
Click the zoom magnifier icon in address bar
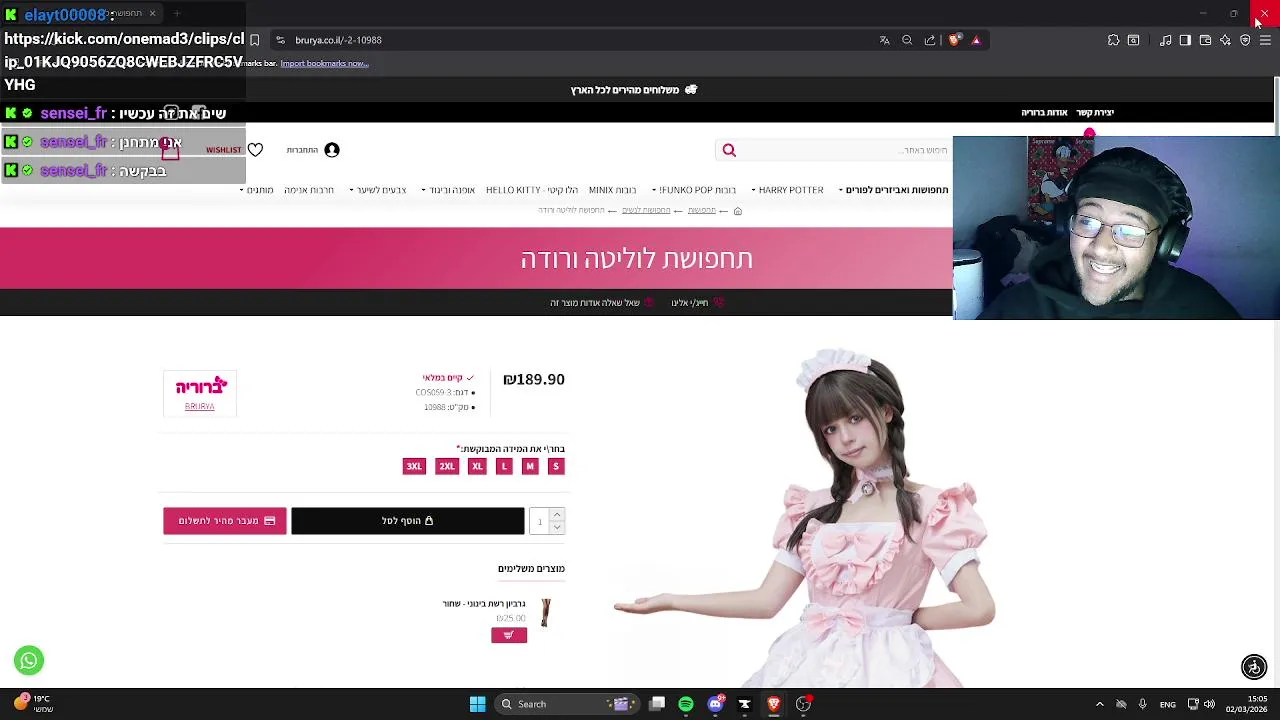[x=907, y=40]
